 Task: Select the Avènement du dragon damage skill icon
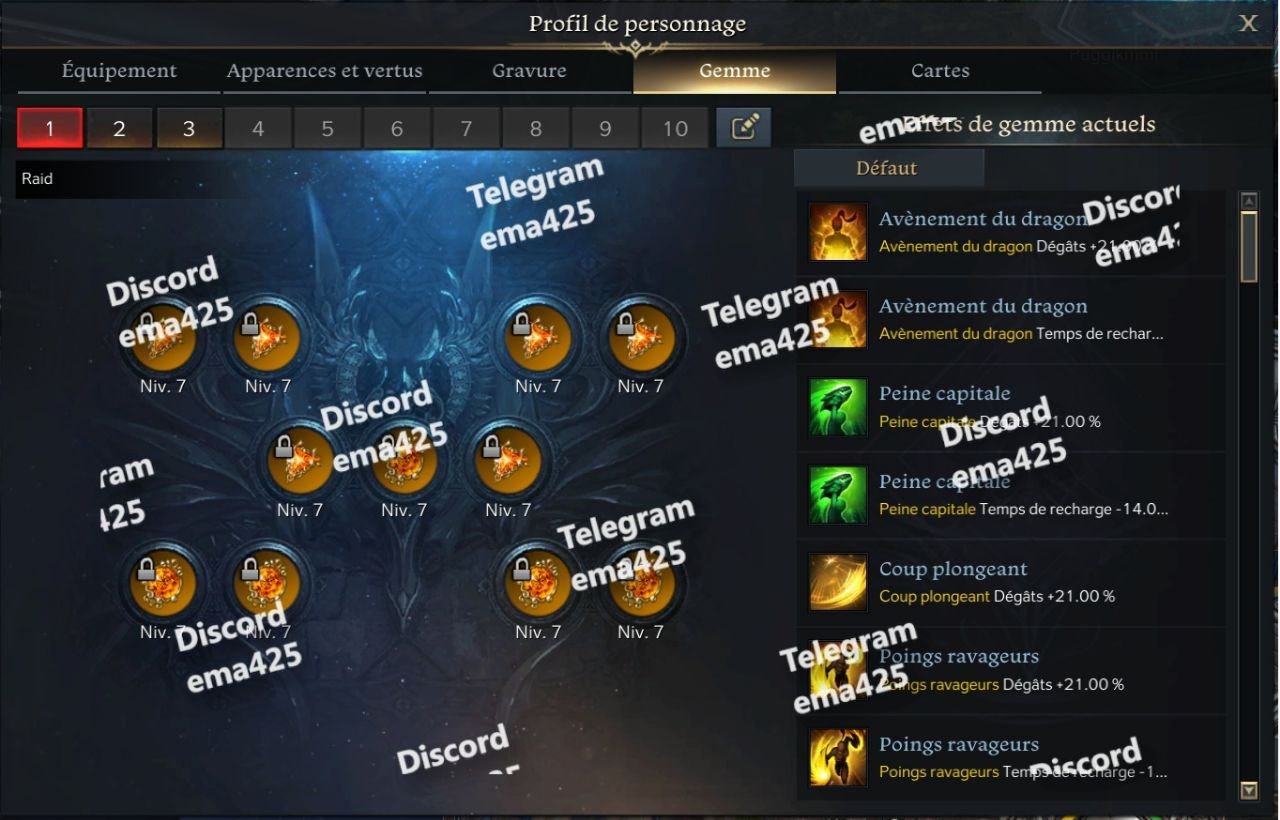[x=838, y=232]
